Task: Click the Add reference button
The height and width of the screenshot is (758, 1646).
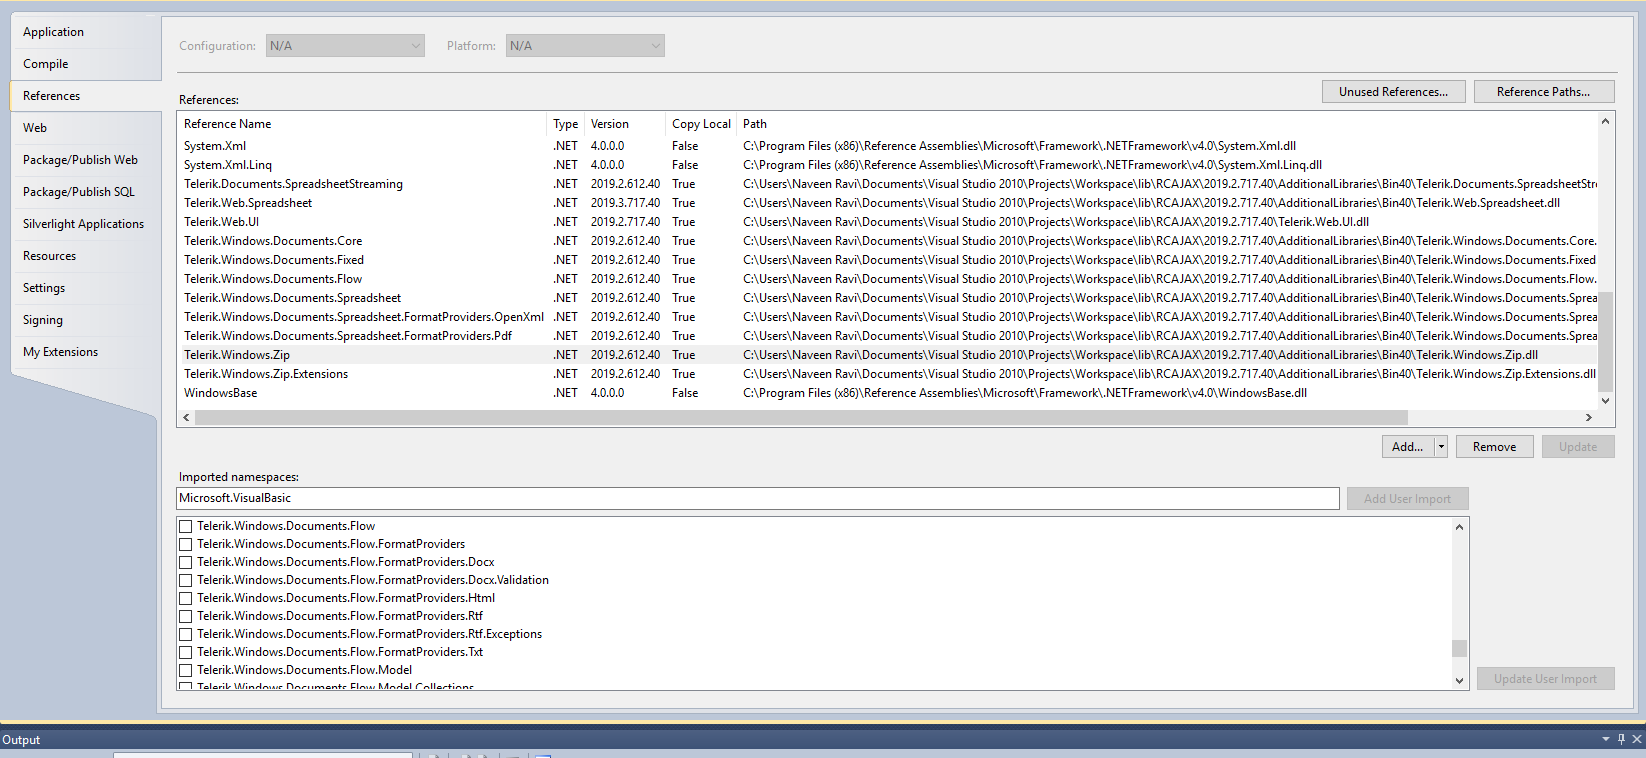Action: (x=1408, y=447)
